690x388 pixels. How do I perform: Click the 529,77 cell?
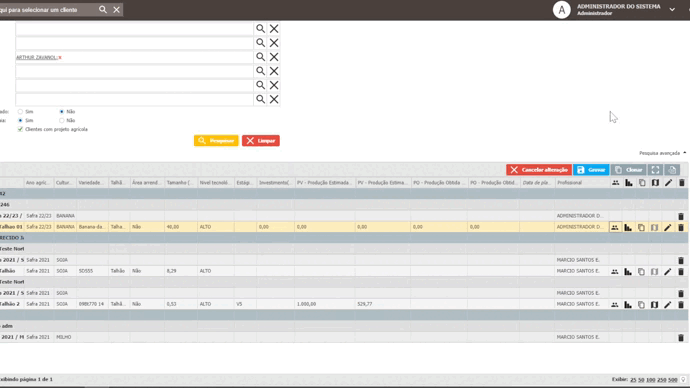(383, 304)
